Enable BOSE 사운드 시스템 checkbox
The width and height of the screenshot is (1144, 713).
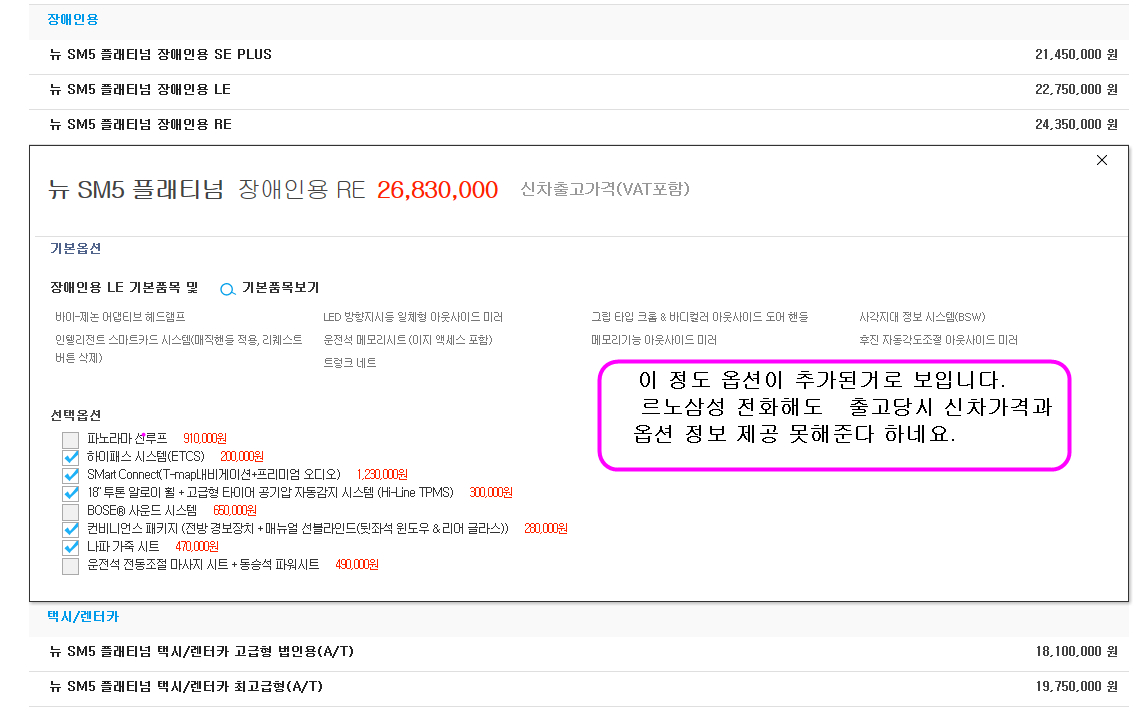tap(70, 511)
